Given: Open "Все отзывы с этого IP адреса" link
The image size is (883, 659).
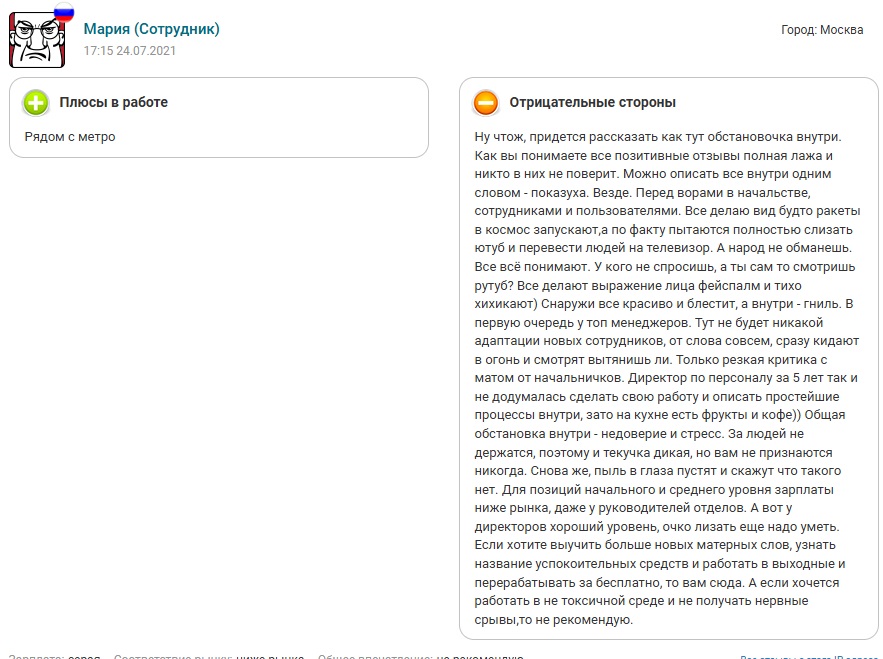Looking at the screenshot, I should click(x=808, y=658).
